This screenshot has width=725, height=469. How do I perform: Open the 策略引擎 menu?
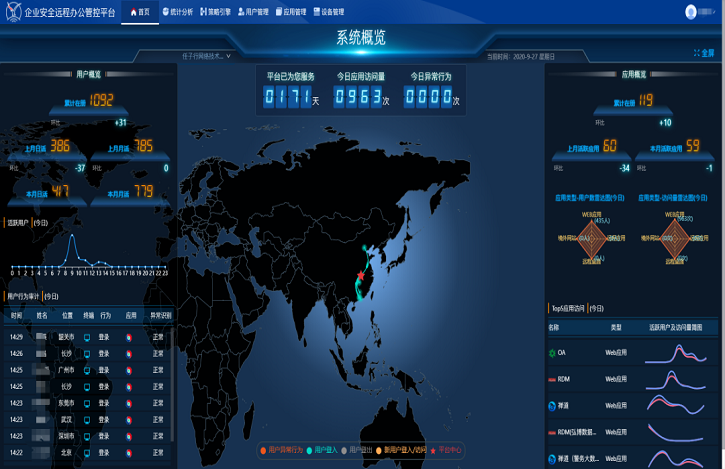(x=215, y=12)
